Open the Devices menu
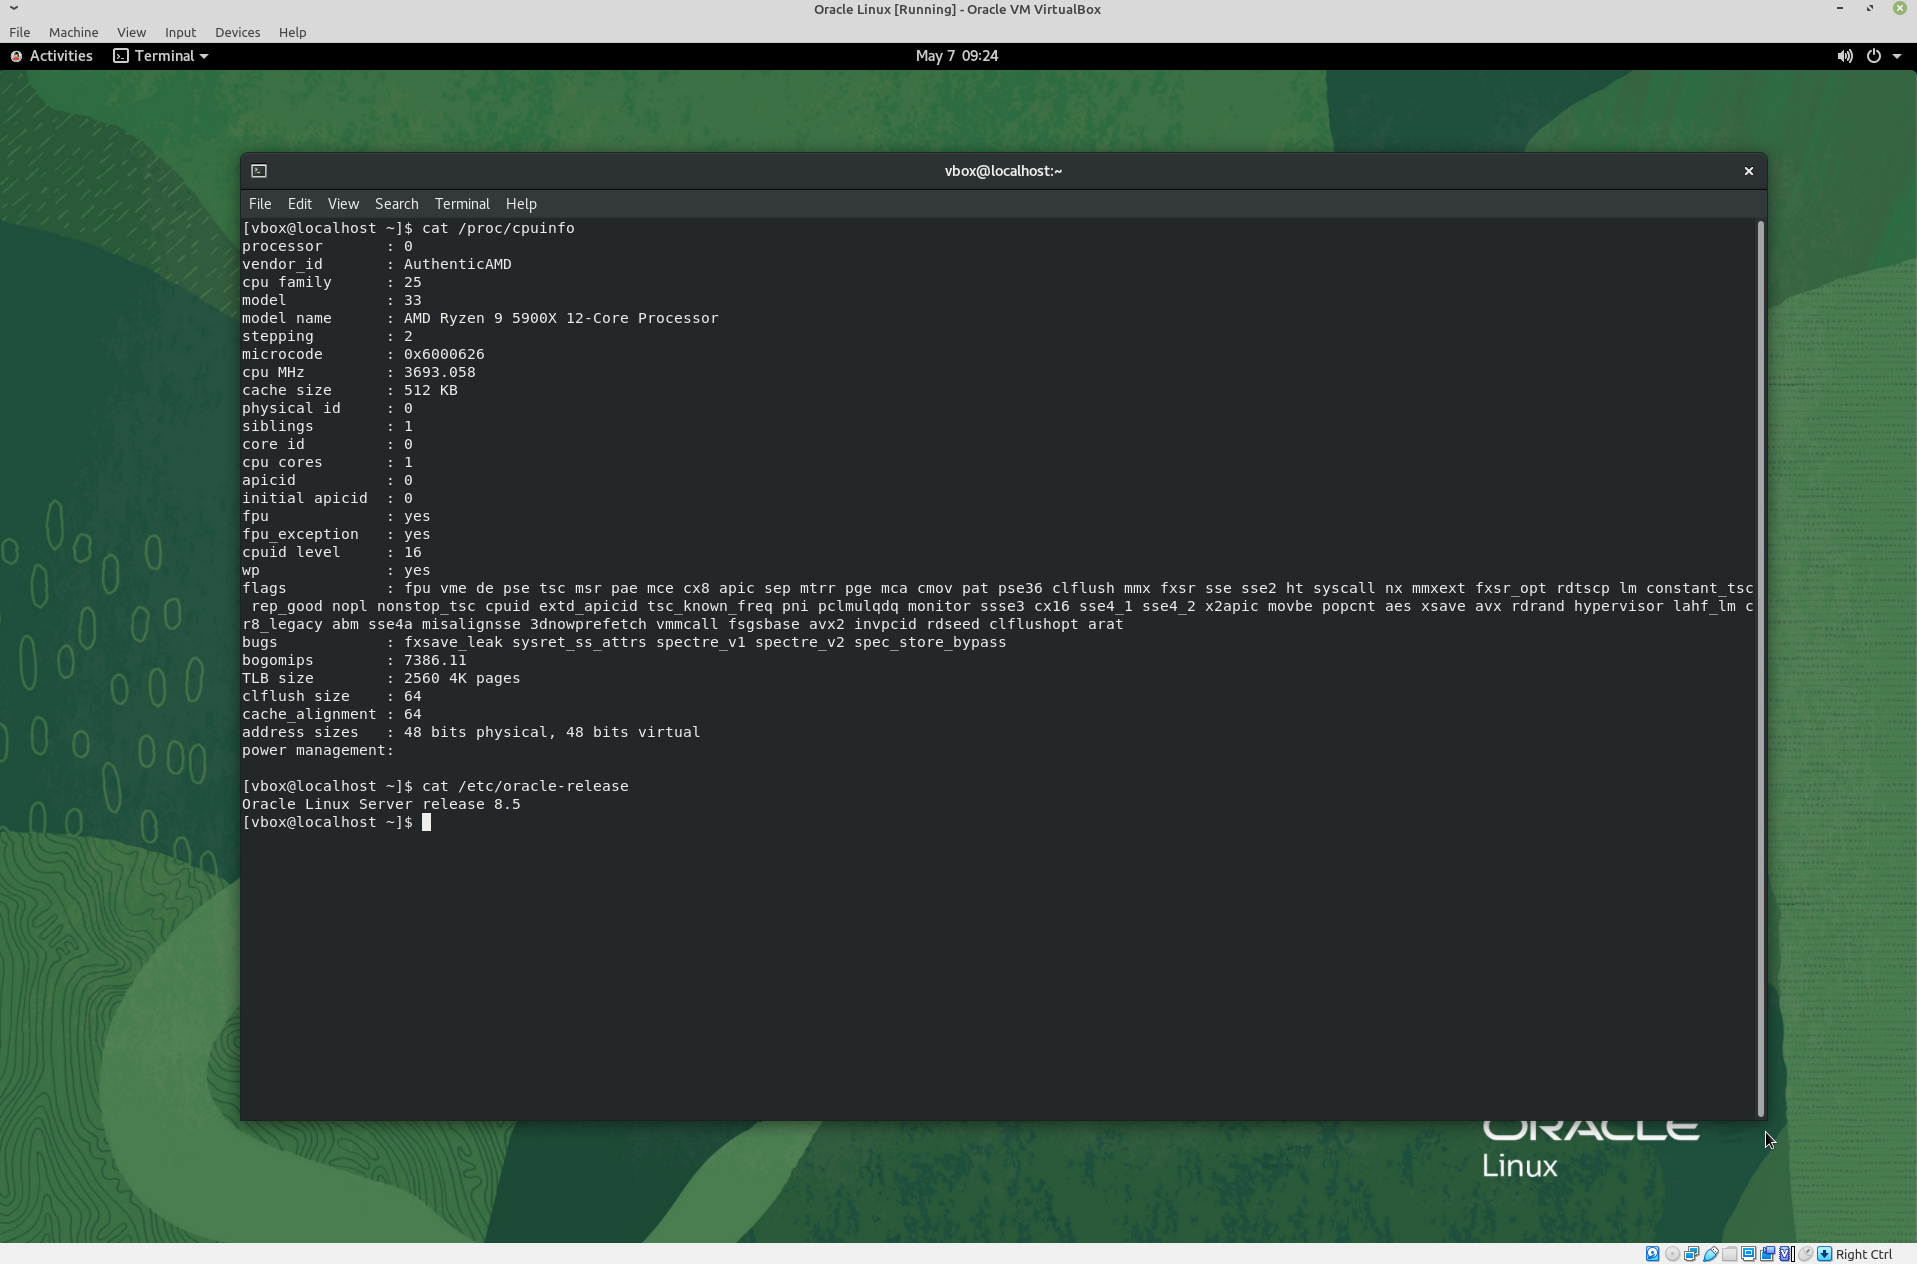This screenshot has height=1264, width=1917. point(237,32)
